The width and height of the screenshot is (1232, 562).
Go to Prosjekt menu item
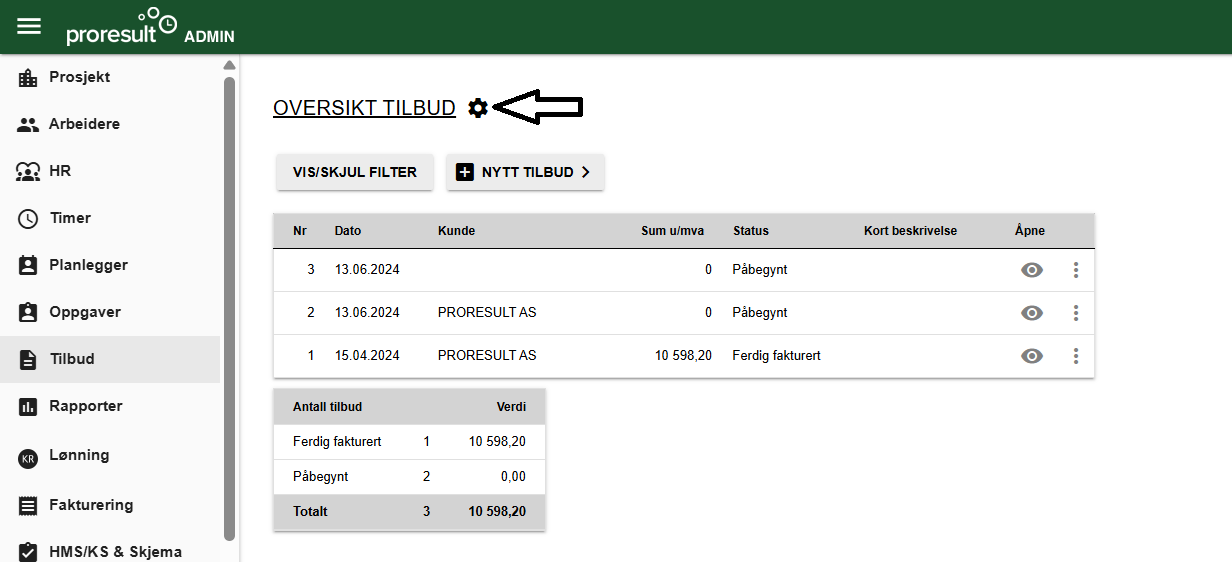click(110, 77)
